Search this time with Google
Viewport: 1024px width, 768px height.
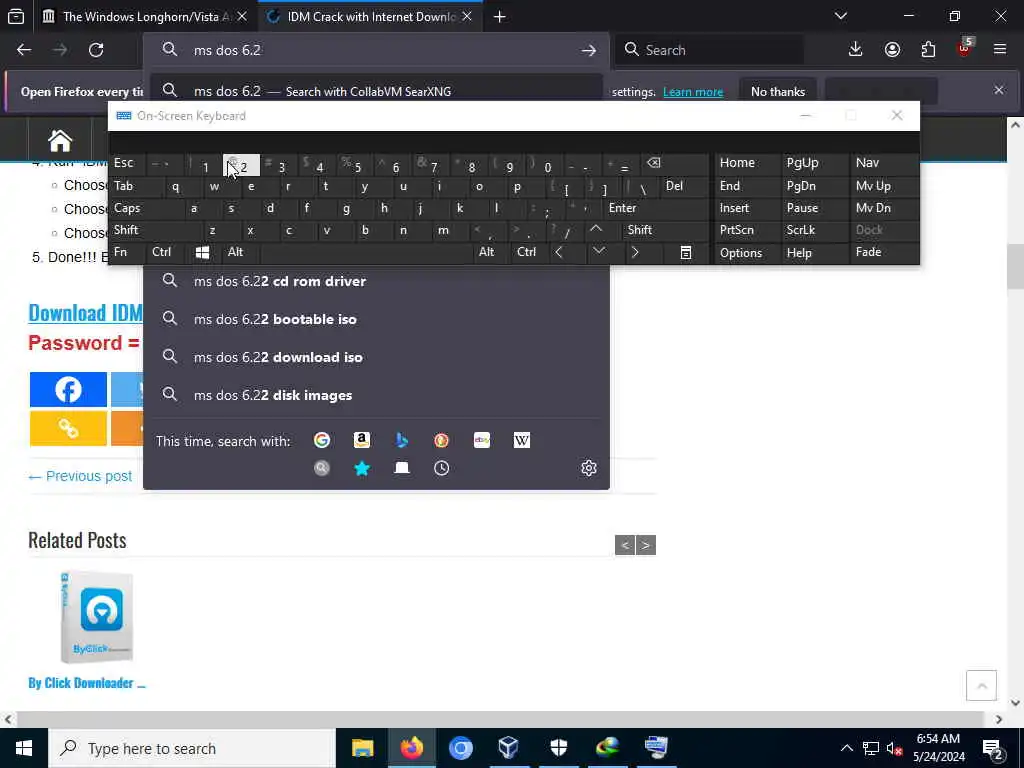tap(321, 440)
